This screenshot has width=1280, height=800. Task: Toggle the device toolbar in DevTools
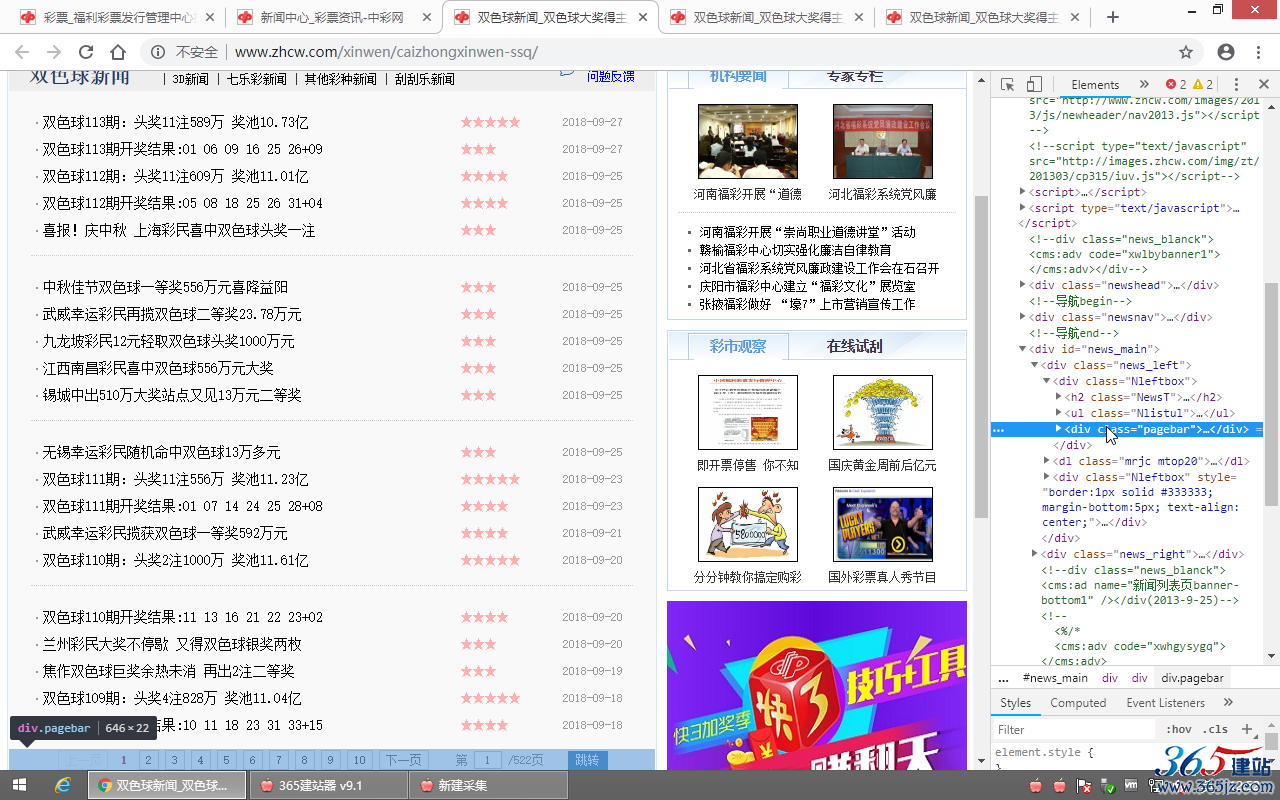(1034, 85)
